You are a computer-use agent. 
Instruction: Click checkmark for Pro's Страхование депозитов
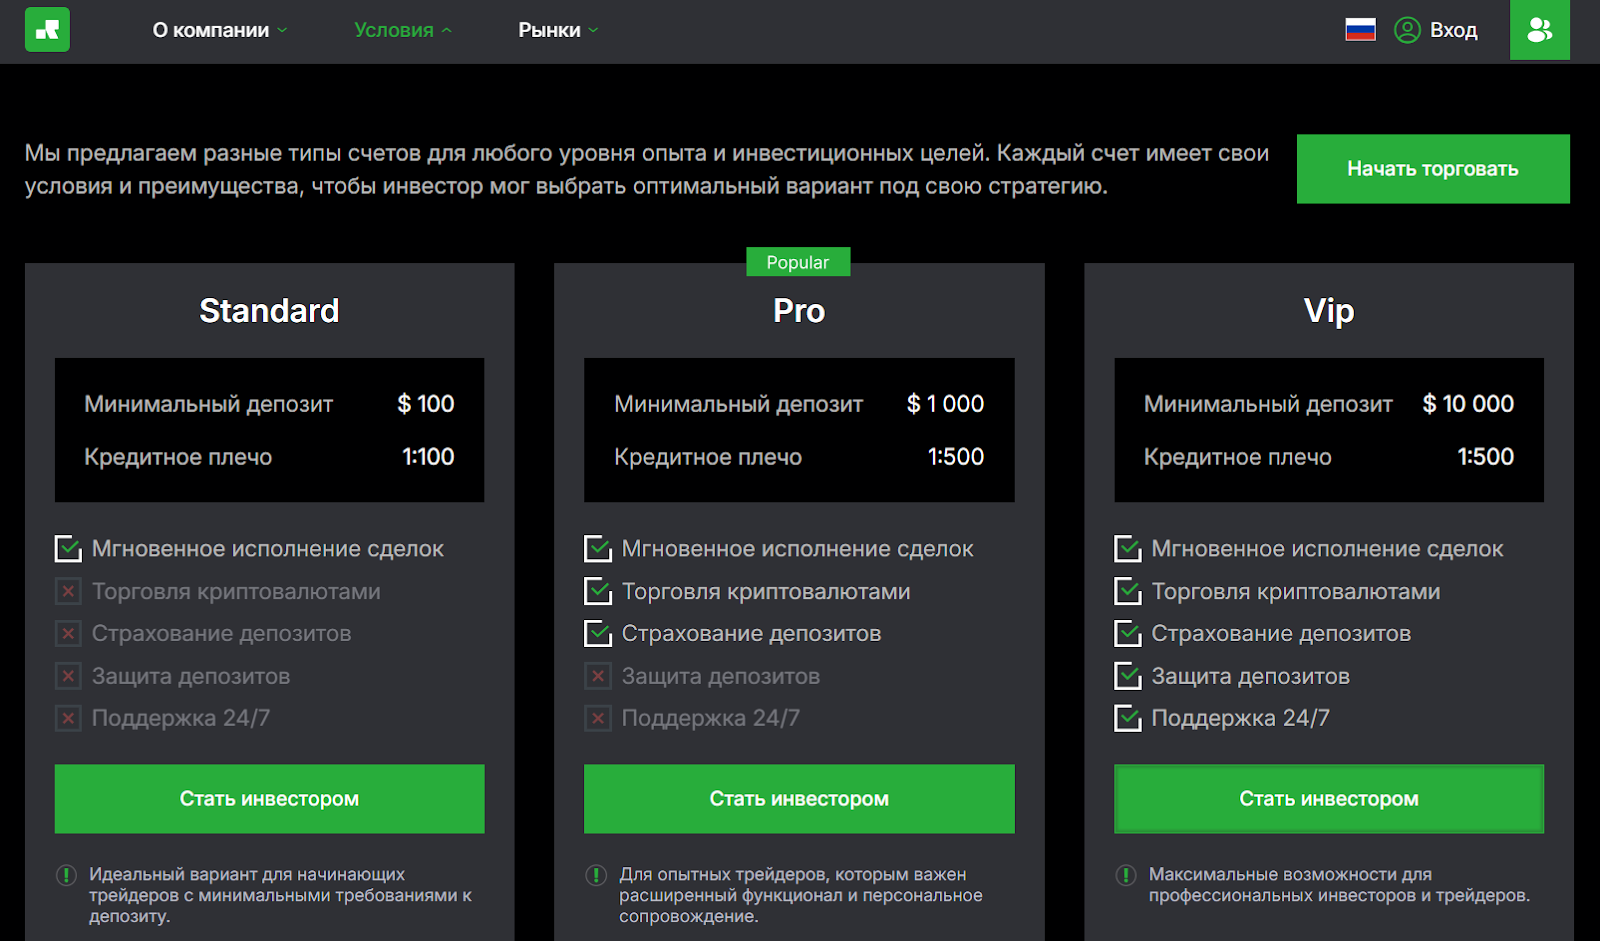(x=598, y=633)
